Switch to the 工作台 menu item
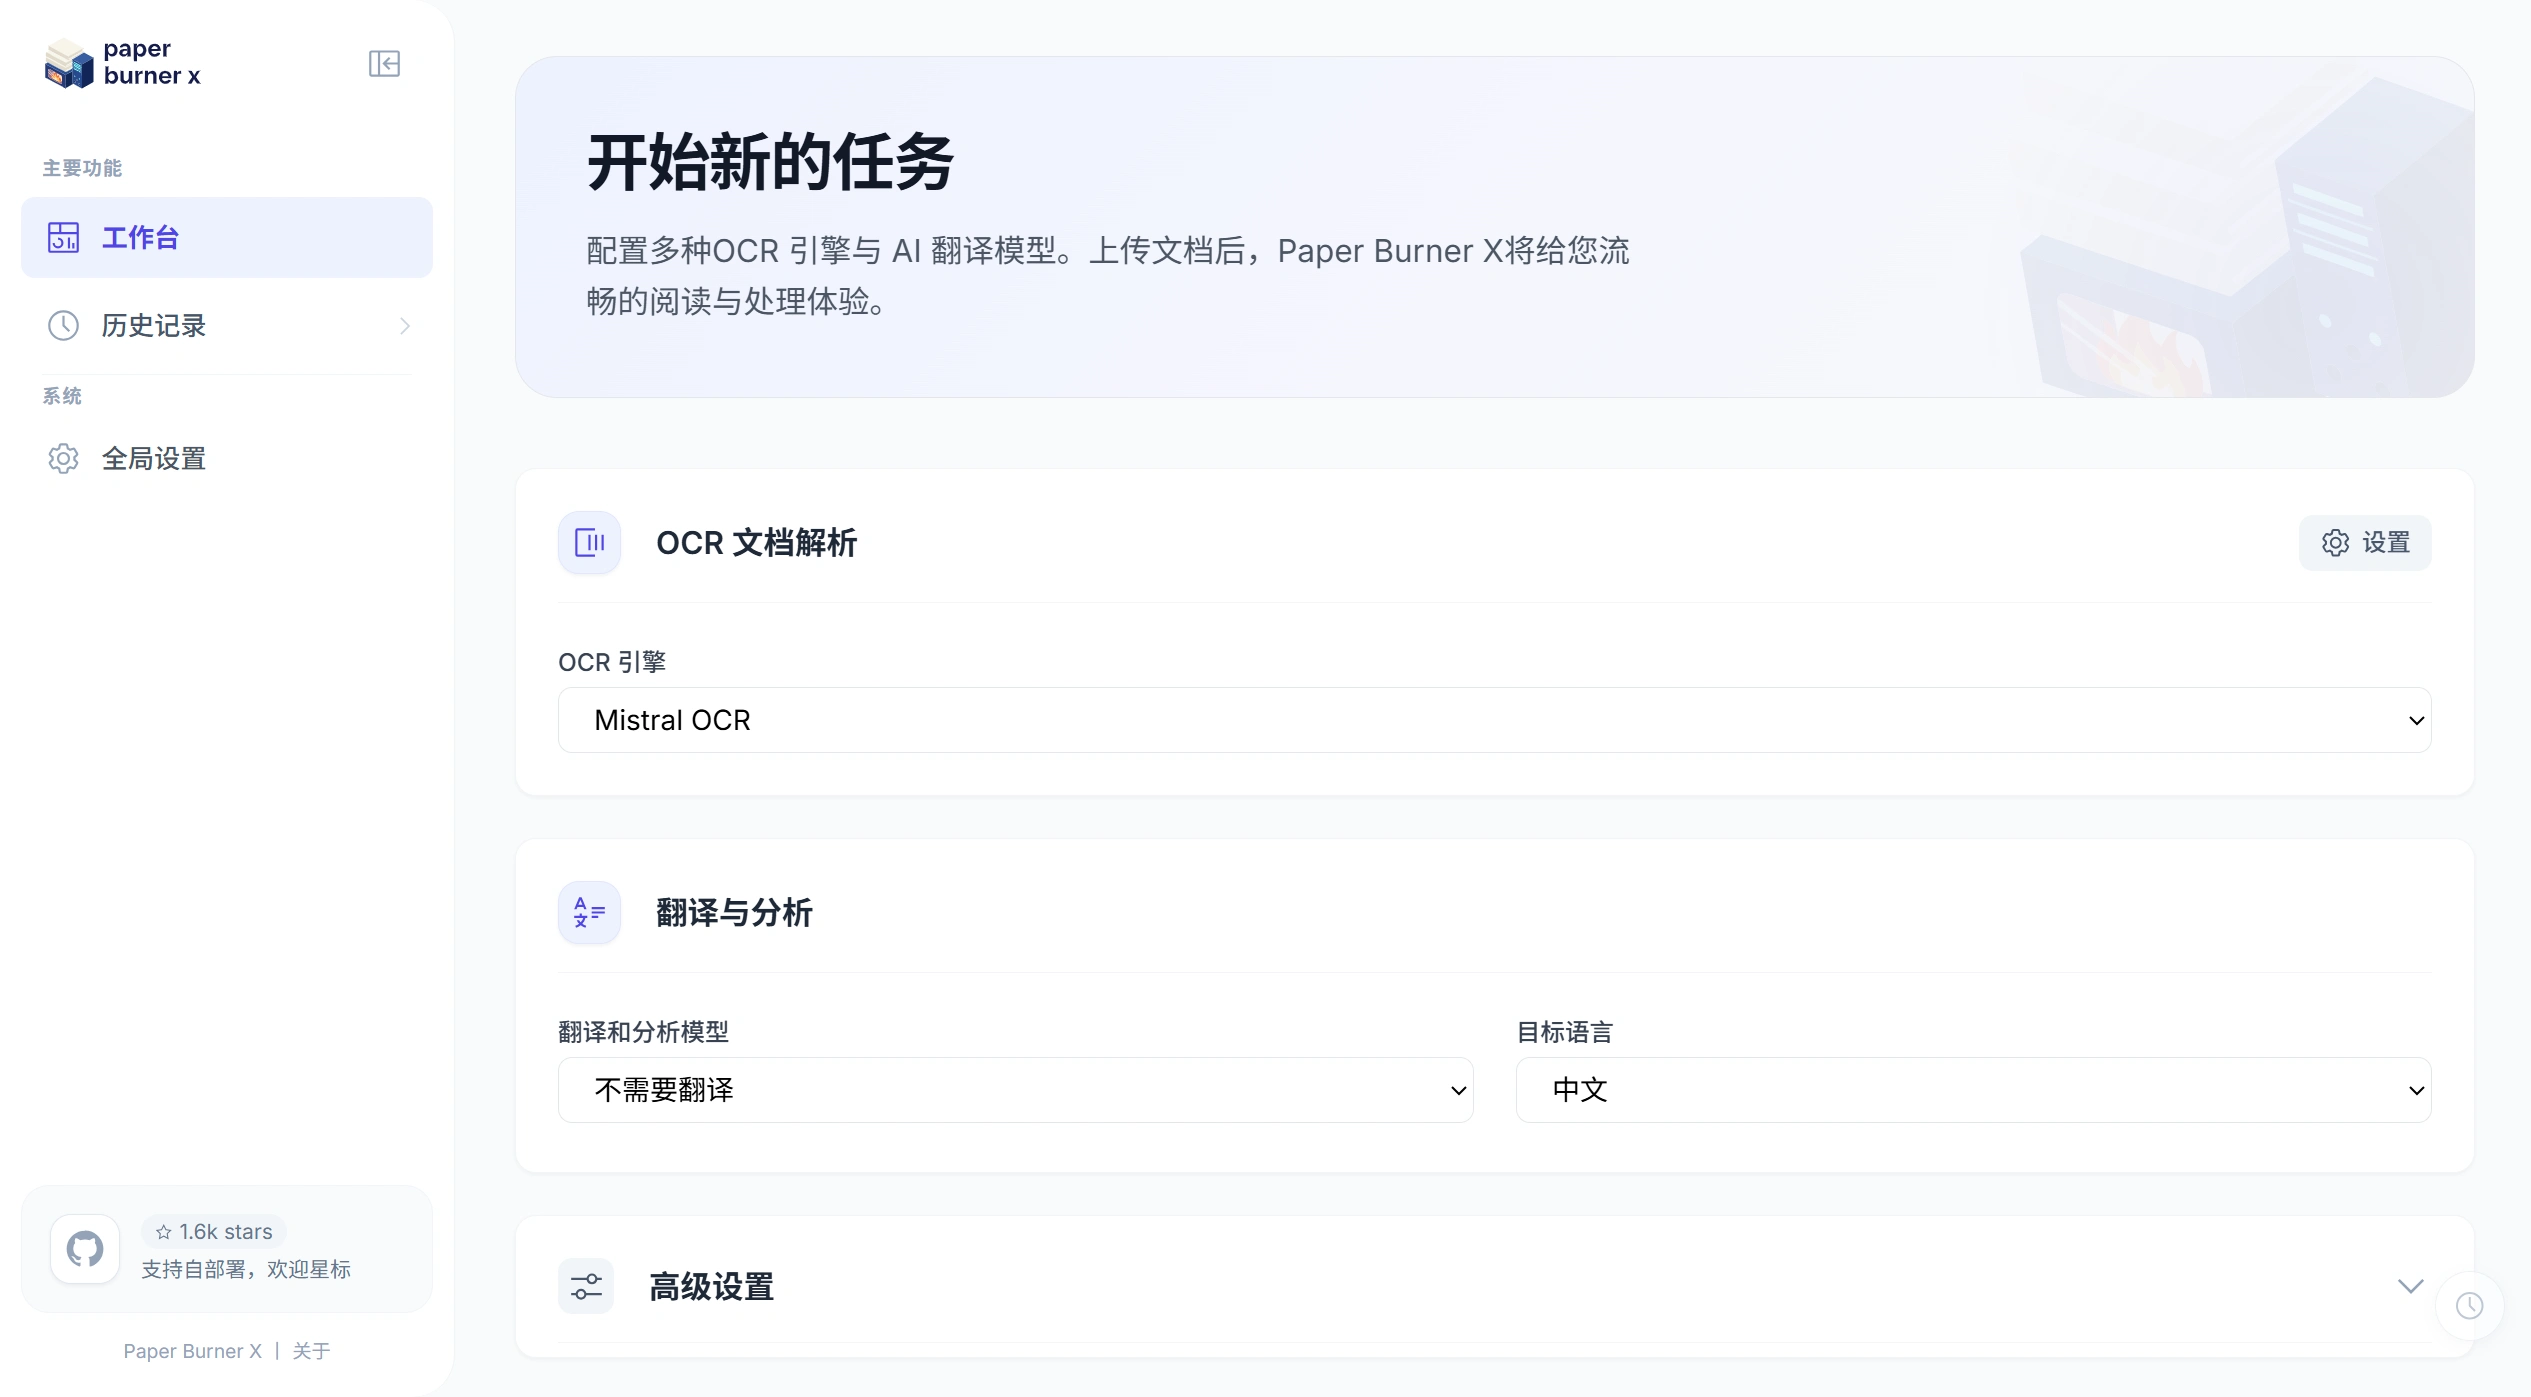This screenshot has height=1397, width=2531. point(141,238)
